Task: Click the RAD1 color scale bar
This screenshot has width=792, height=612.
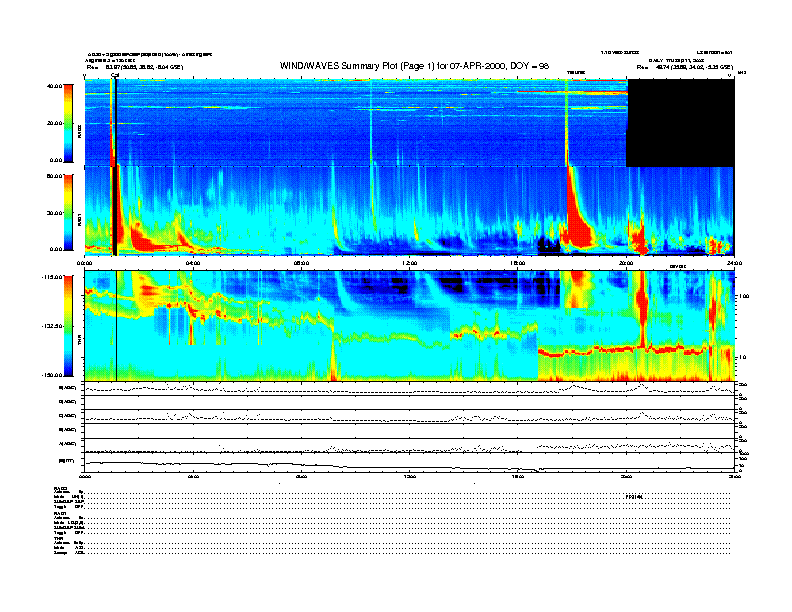Action: point(68,211)
